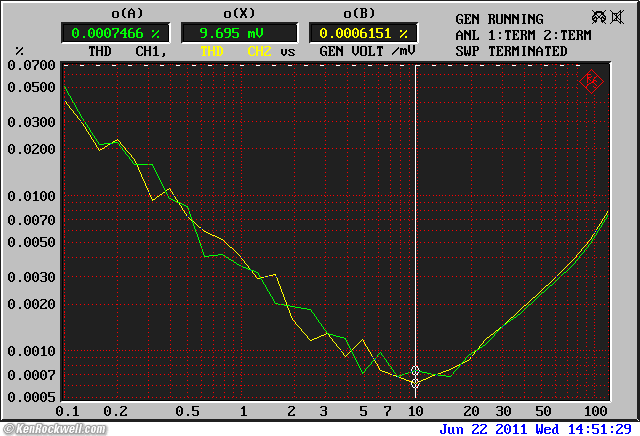Click the o(A) cursor label
The width and height of the screenshot is (640, 436).
[x=127, y=13]
